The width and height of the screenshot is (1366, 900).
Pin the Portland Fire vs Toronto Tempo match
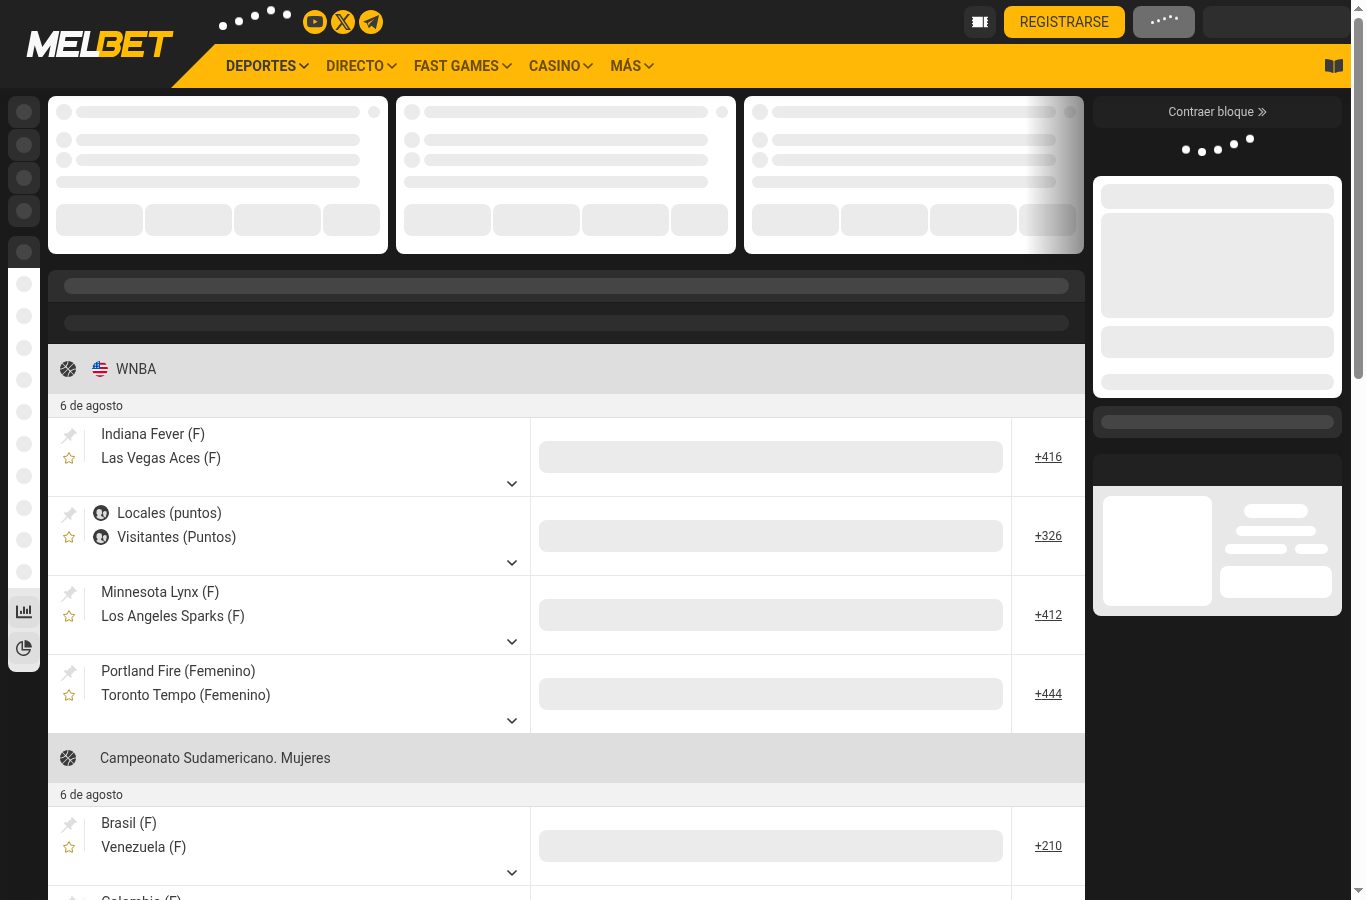[69, 672]
